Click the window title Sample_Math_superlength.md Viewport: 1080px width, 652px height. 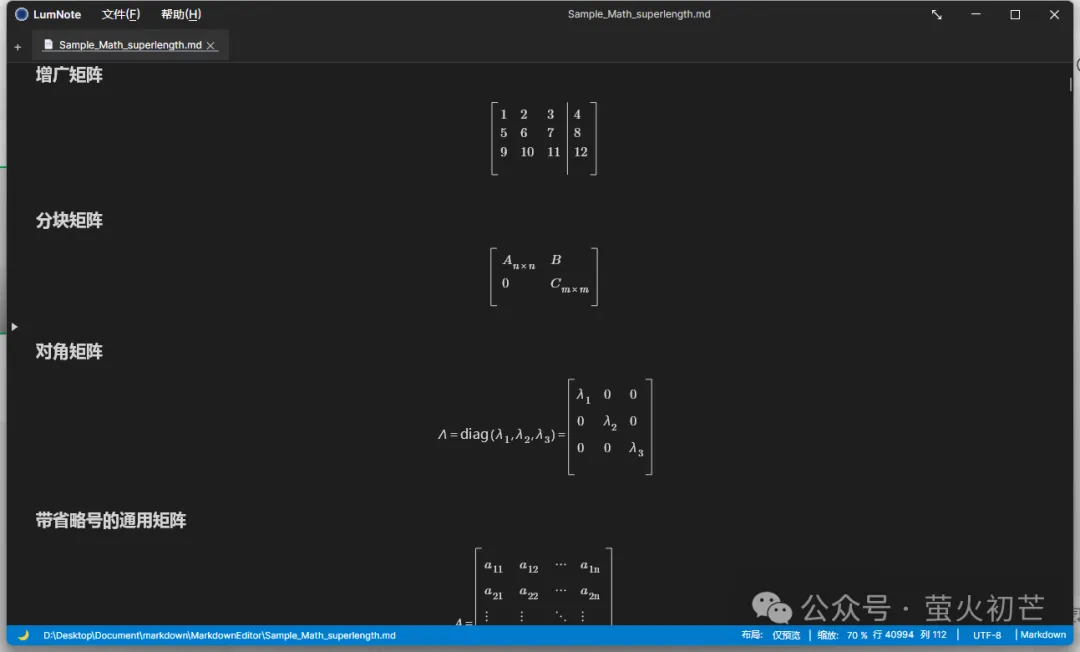(639, 14)
